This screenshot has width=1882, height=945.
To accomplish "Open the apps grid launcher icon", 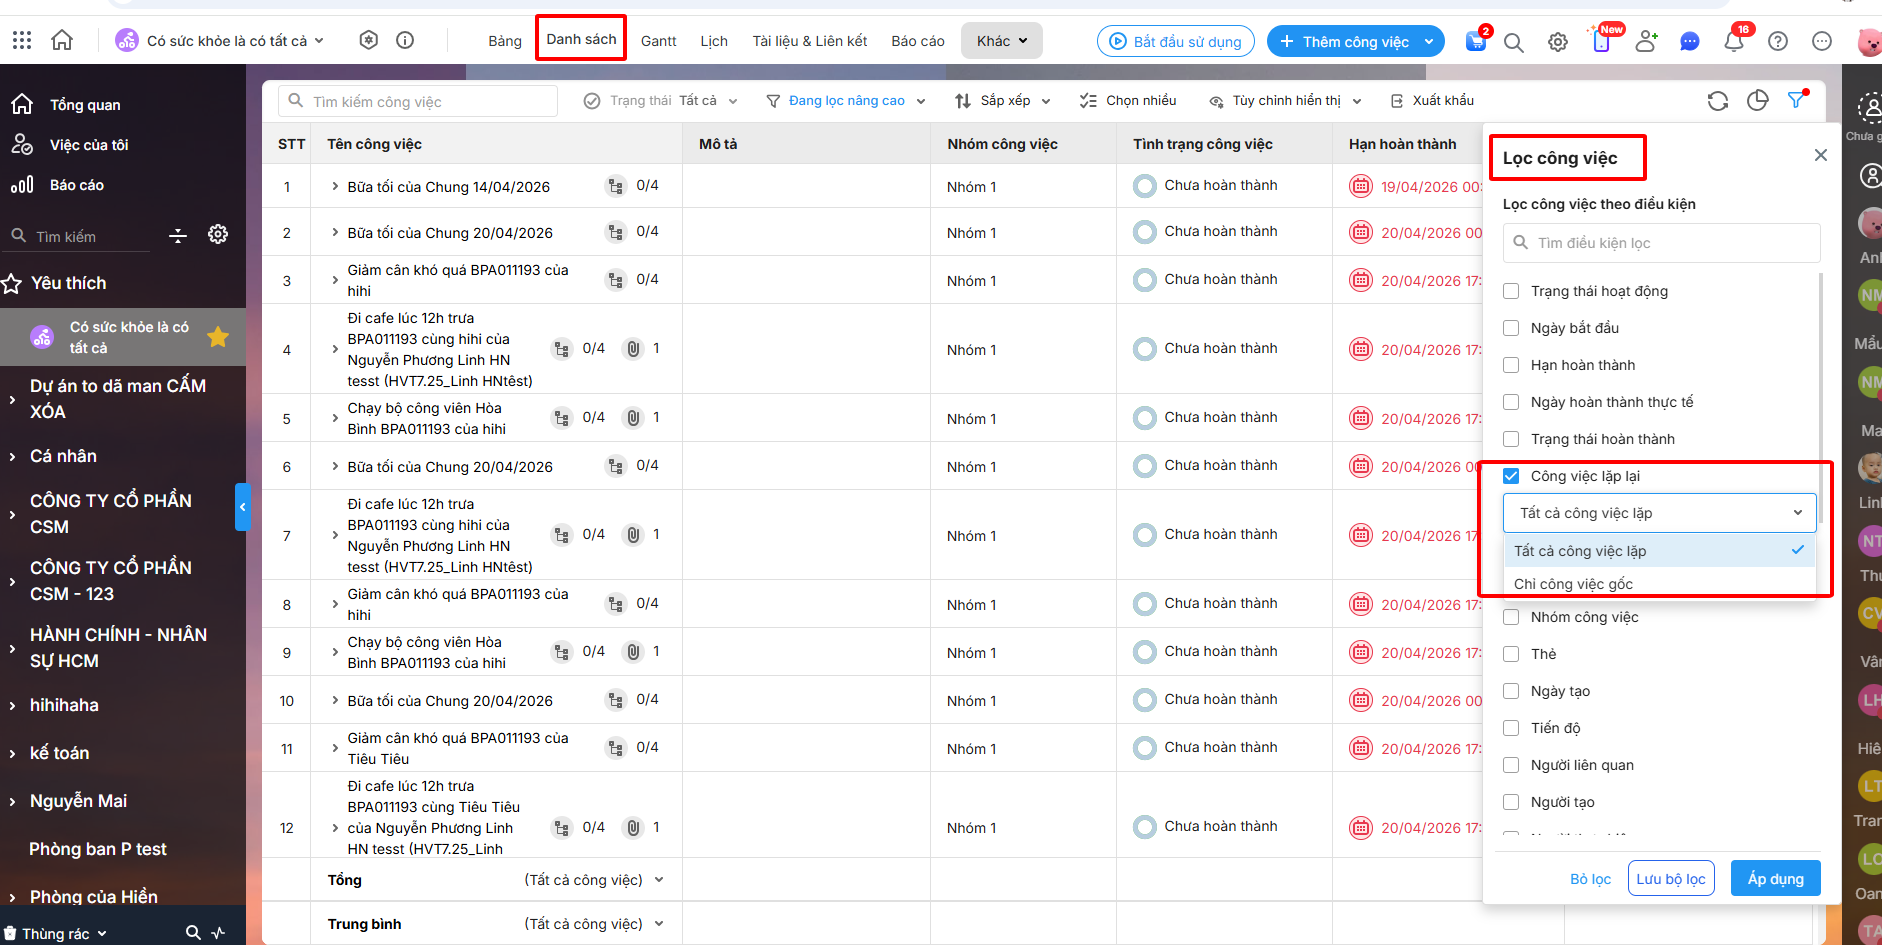I will click(x=22, y=40).
